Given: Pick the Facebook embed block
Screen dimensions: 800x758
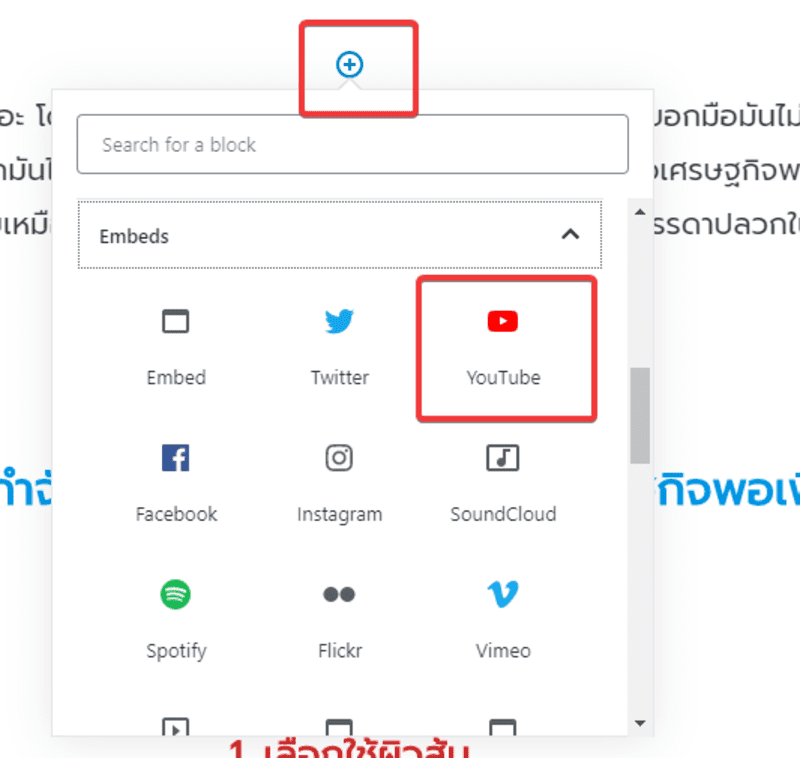Looking at the screenshot, I should pyautogui.click(x=176, y=485).
